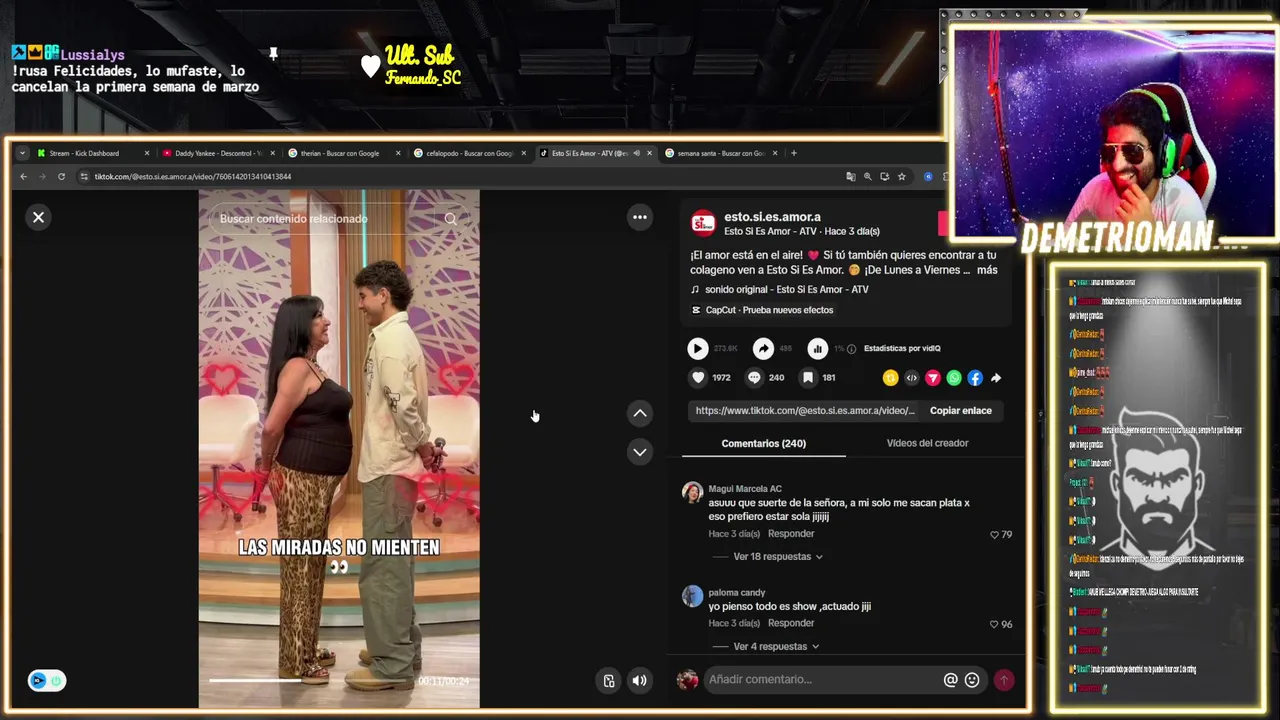1280x720 pixels.
Task: Click the info circle next to 1%
Action: tap(851, 349)
